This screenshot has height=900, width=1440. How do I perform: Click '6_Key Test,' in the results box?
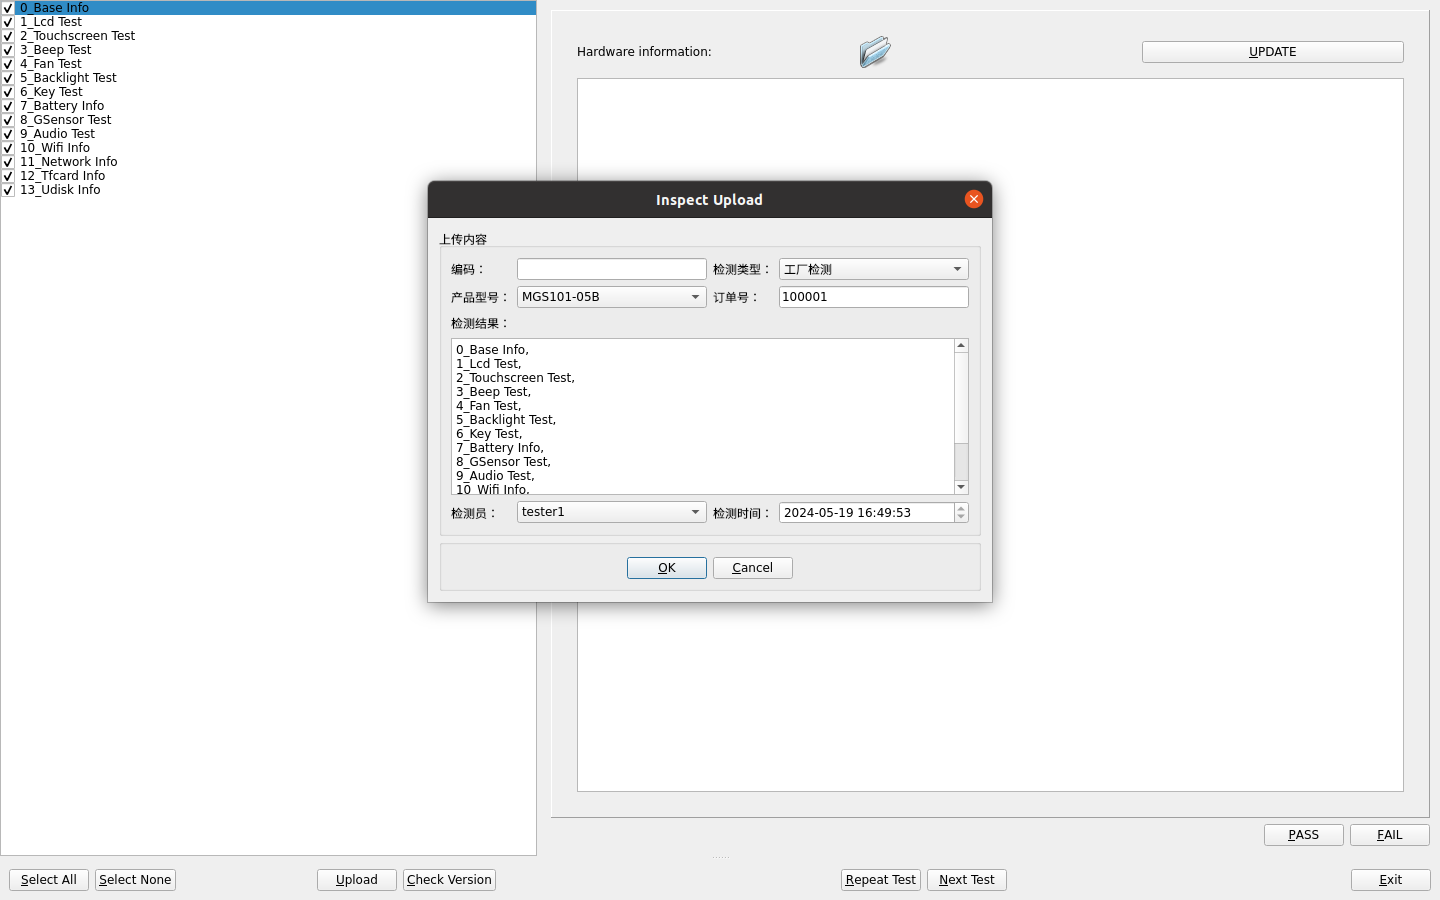(x=489, y=434)
